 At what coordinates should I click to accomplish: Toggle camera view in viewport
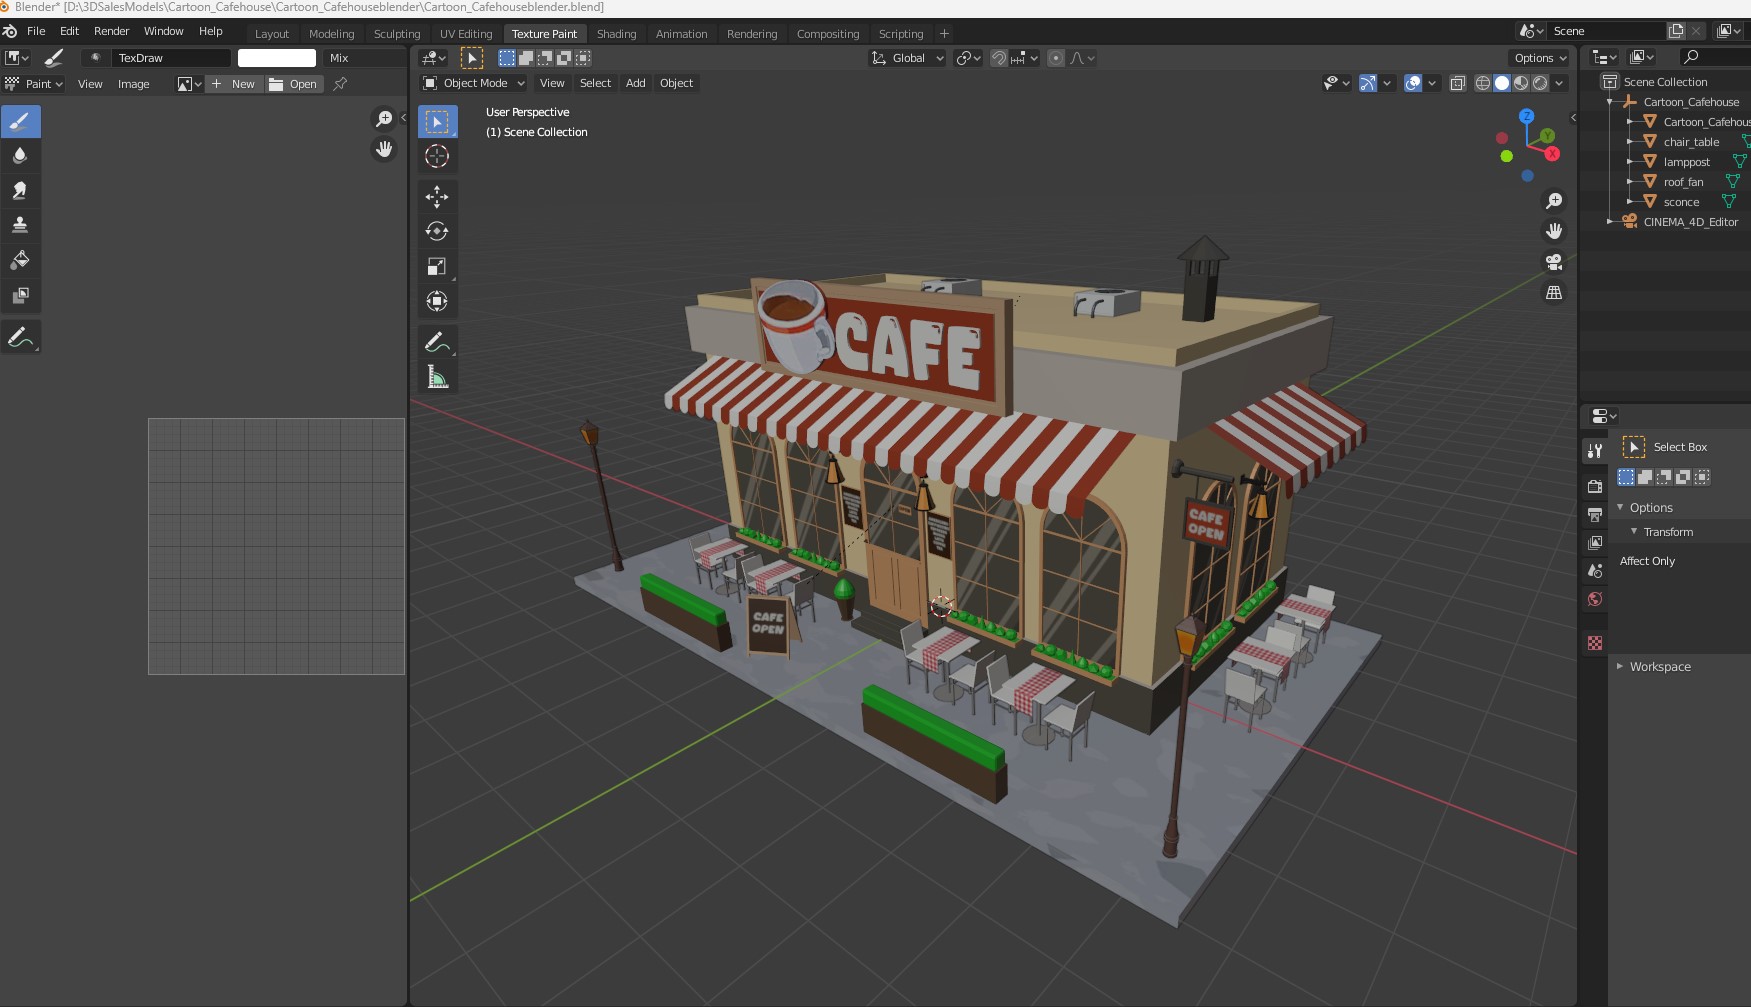1554,262
